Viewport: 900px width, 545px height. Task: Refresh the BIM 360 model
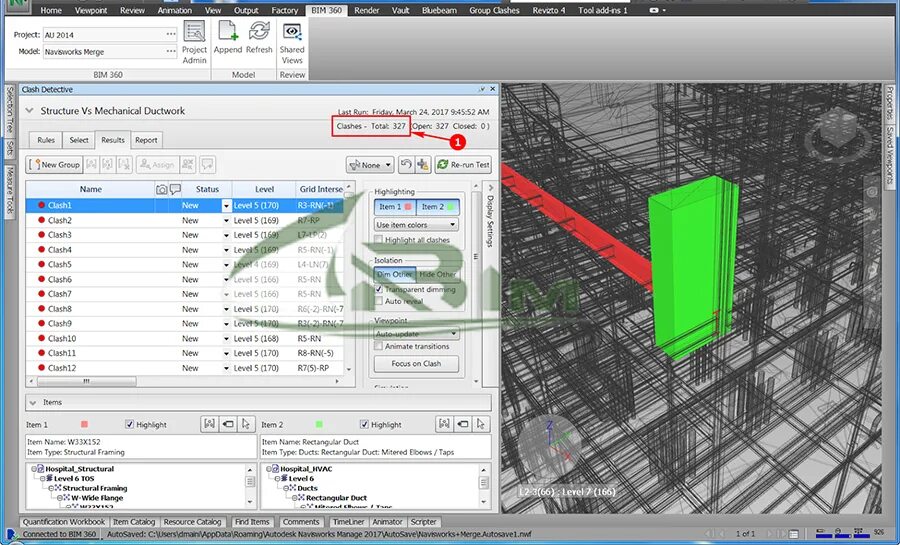tap(259, 38)
